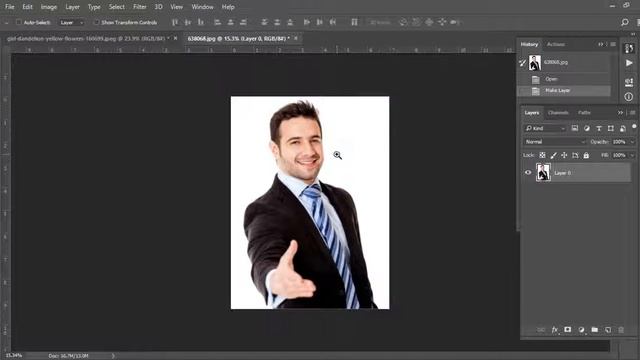Screen dimensions: 640x360
Task: Open the layer filter Kind dropdown
Action: point(546,128)
